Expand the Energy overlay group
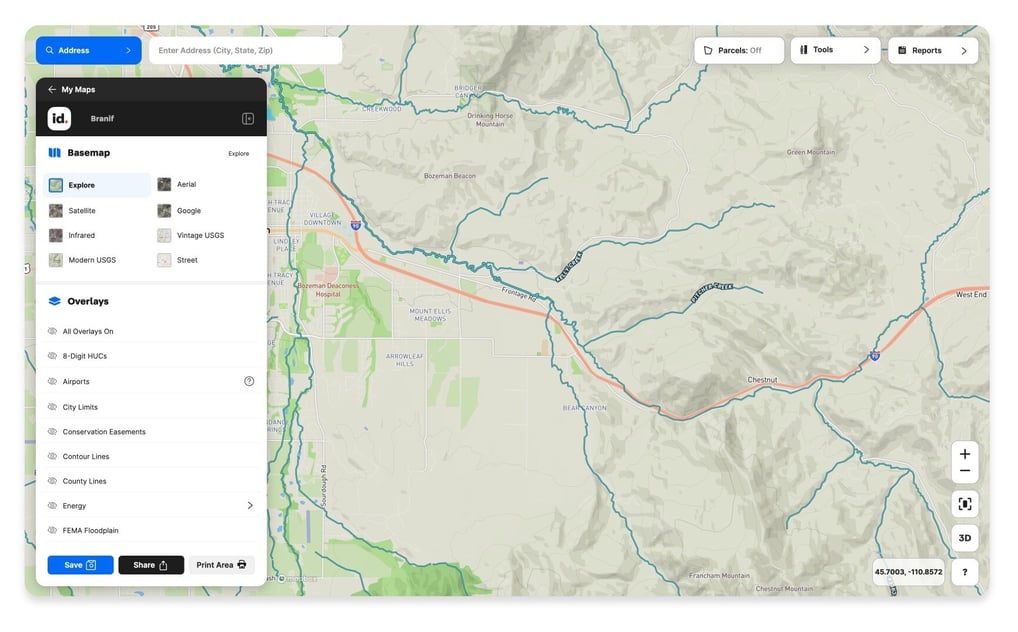The image size is (1018, 632). 250,506
